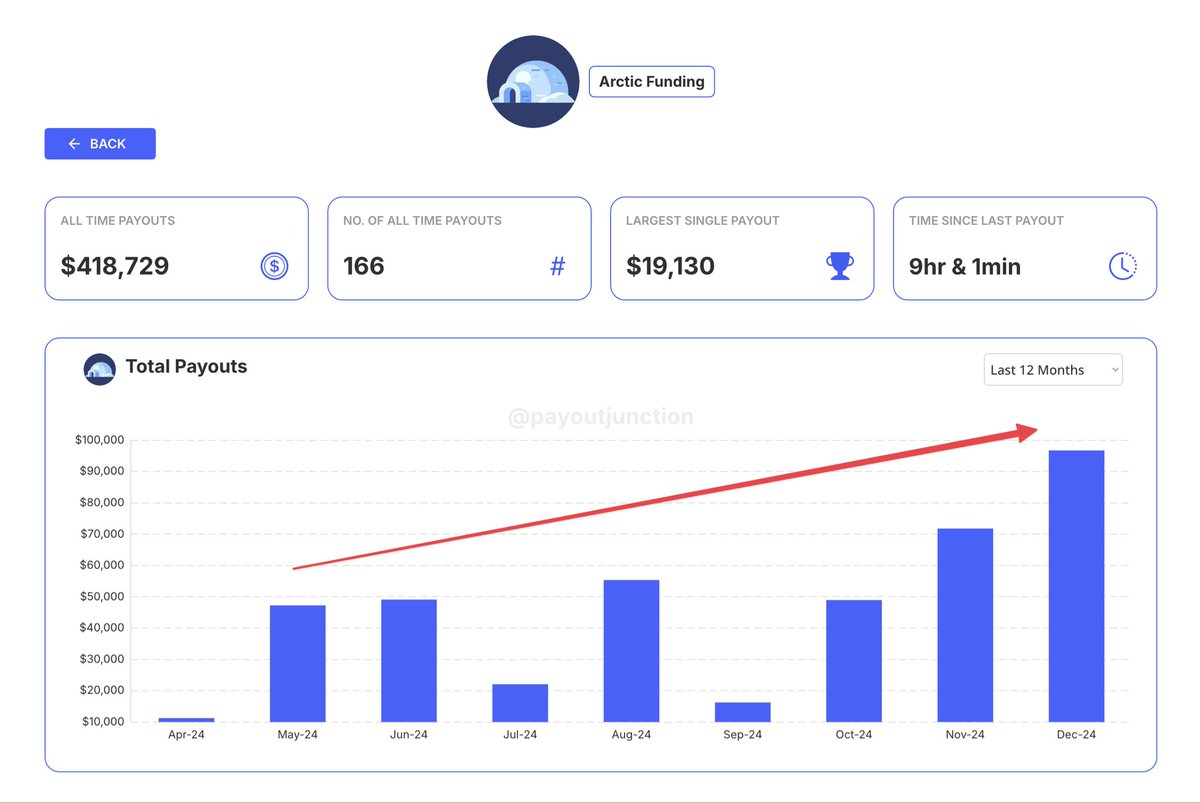The image size is (1200, 803).
Task: Click the Jul-24 axis label
Action: click(x=520, y=735)
